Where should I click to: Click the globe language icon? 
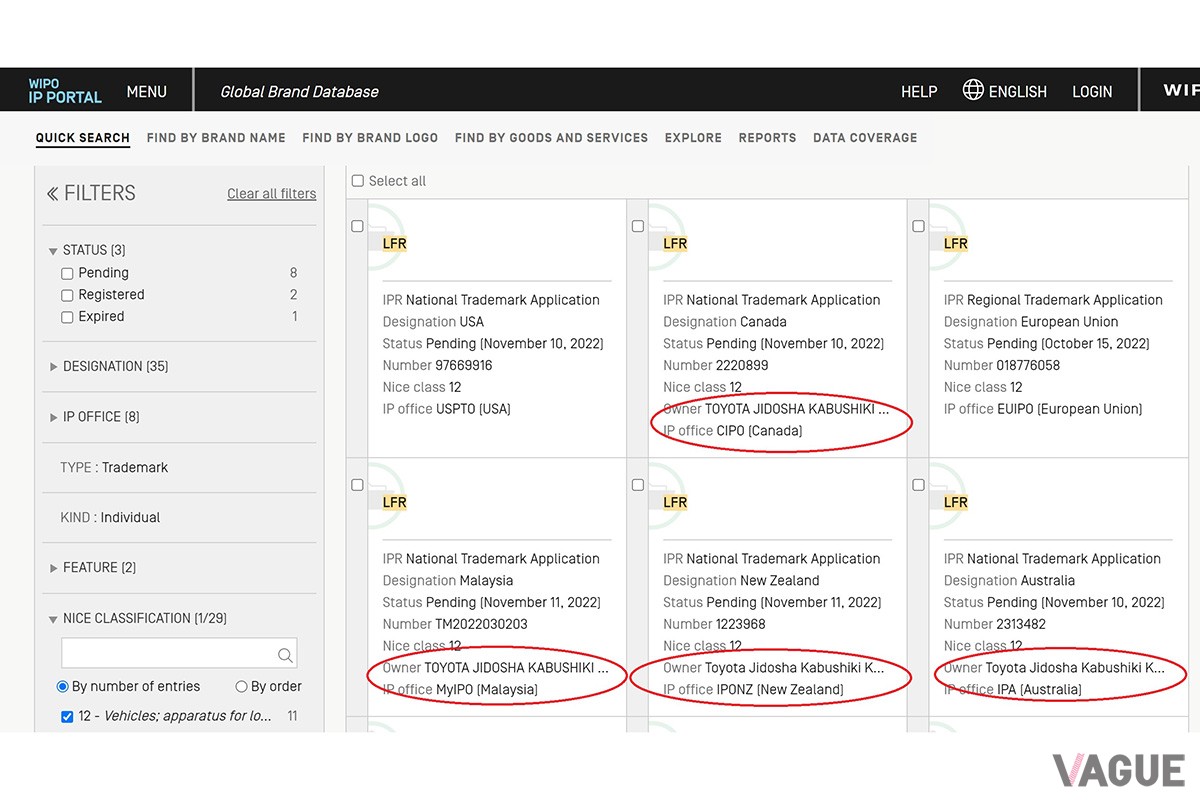973,90
